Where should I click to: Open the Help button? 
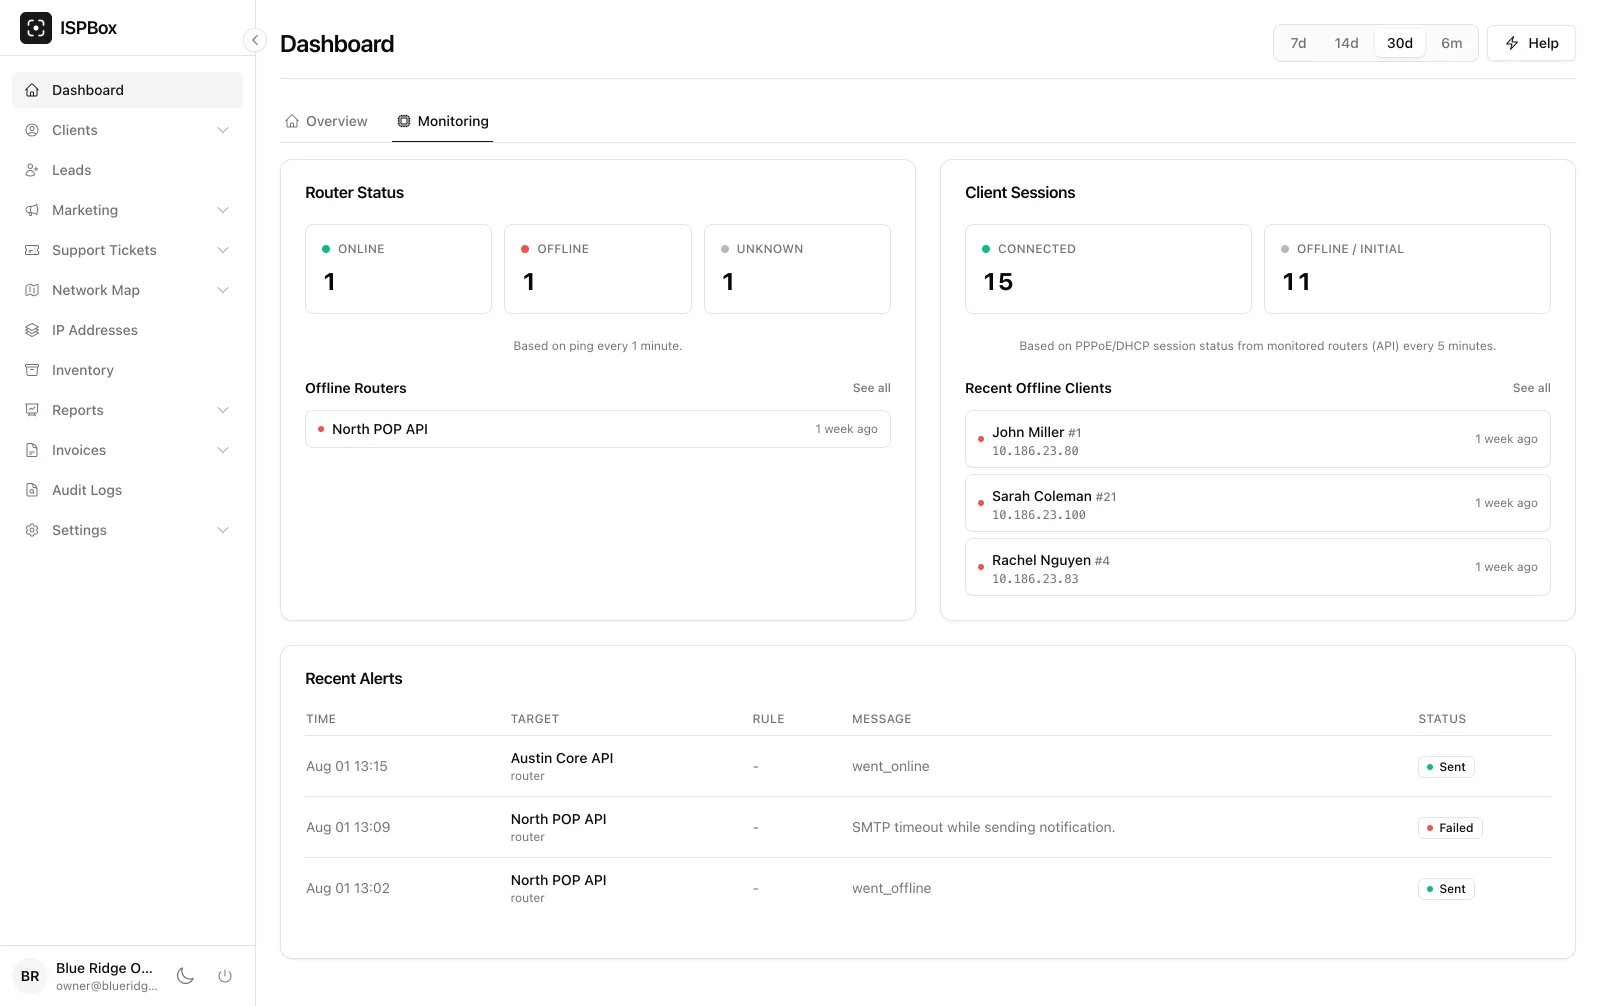[1531, 43]
